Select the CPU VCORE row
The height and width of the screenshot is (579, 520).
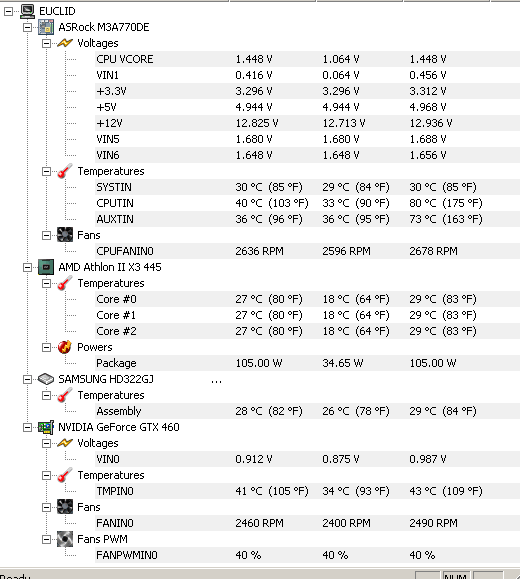pos(307,59)
